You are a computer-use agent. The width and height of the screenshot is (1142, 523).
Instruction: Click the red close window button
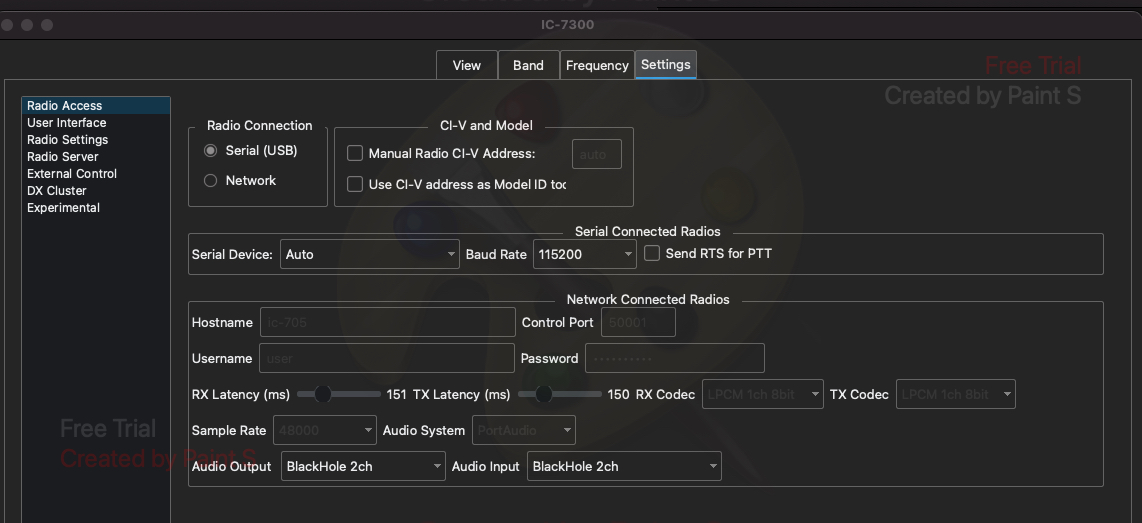[7, 25]
